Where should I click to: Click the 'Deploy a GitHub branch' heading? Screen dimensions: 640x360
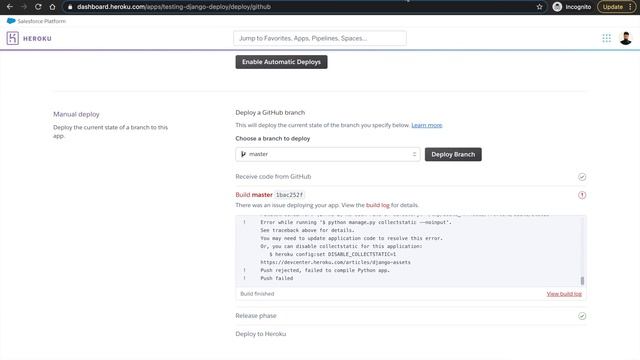[270, 113]
